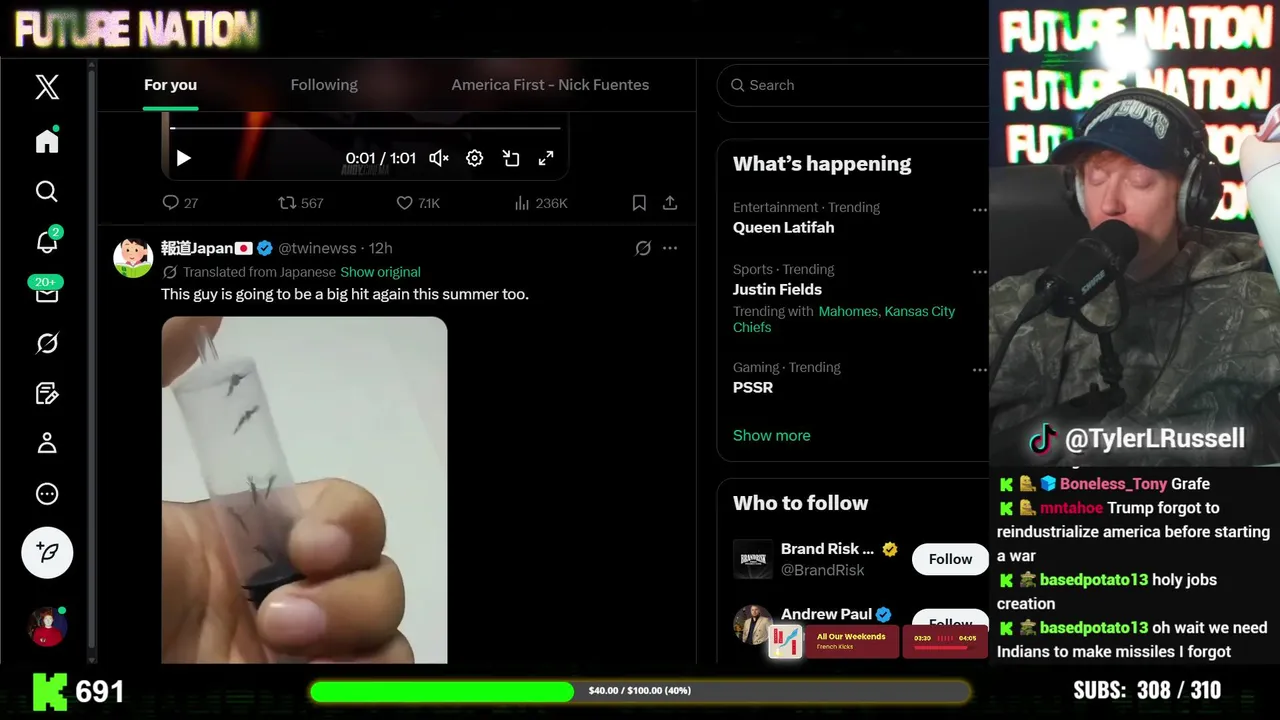Open more options on 報道Japan post
This screenshot has width=1280, height=720.
point(670,248)
